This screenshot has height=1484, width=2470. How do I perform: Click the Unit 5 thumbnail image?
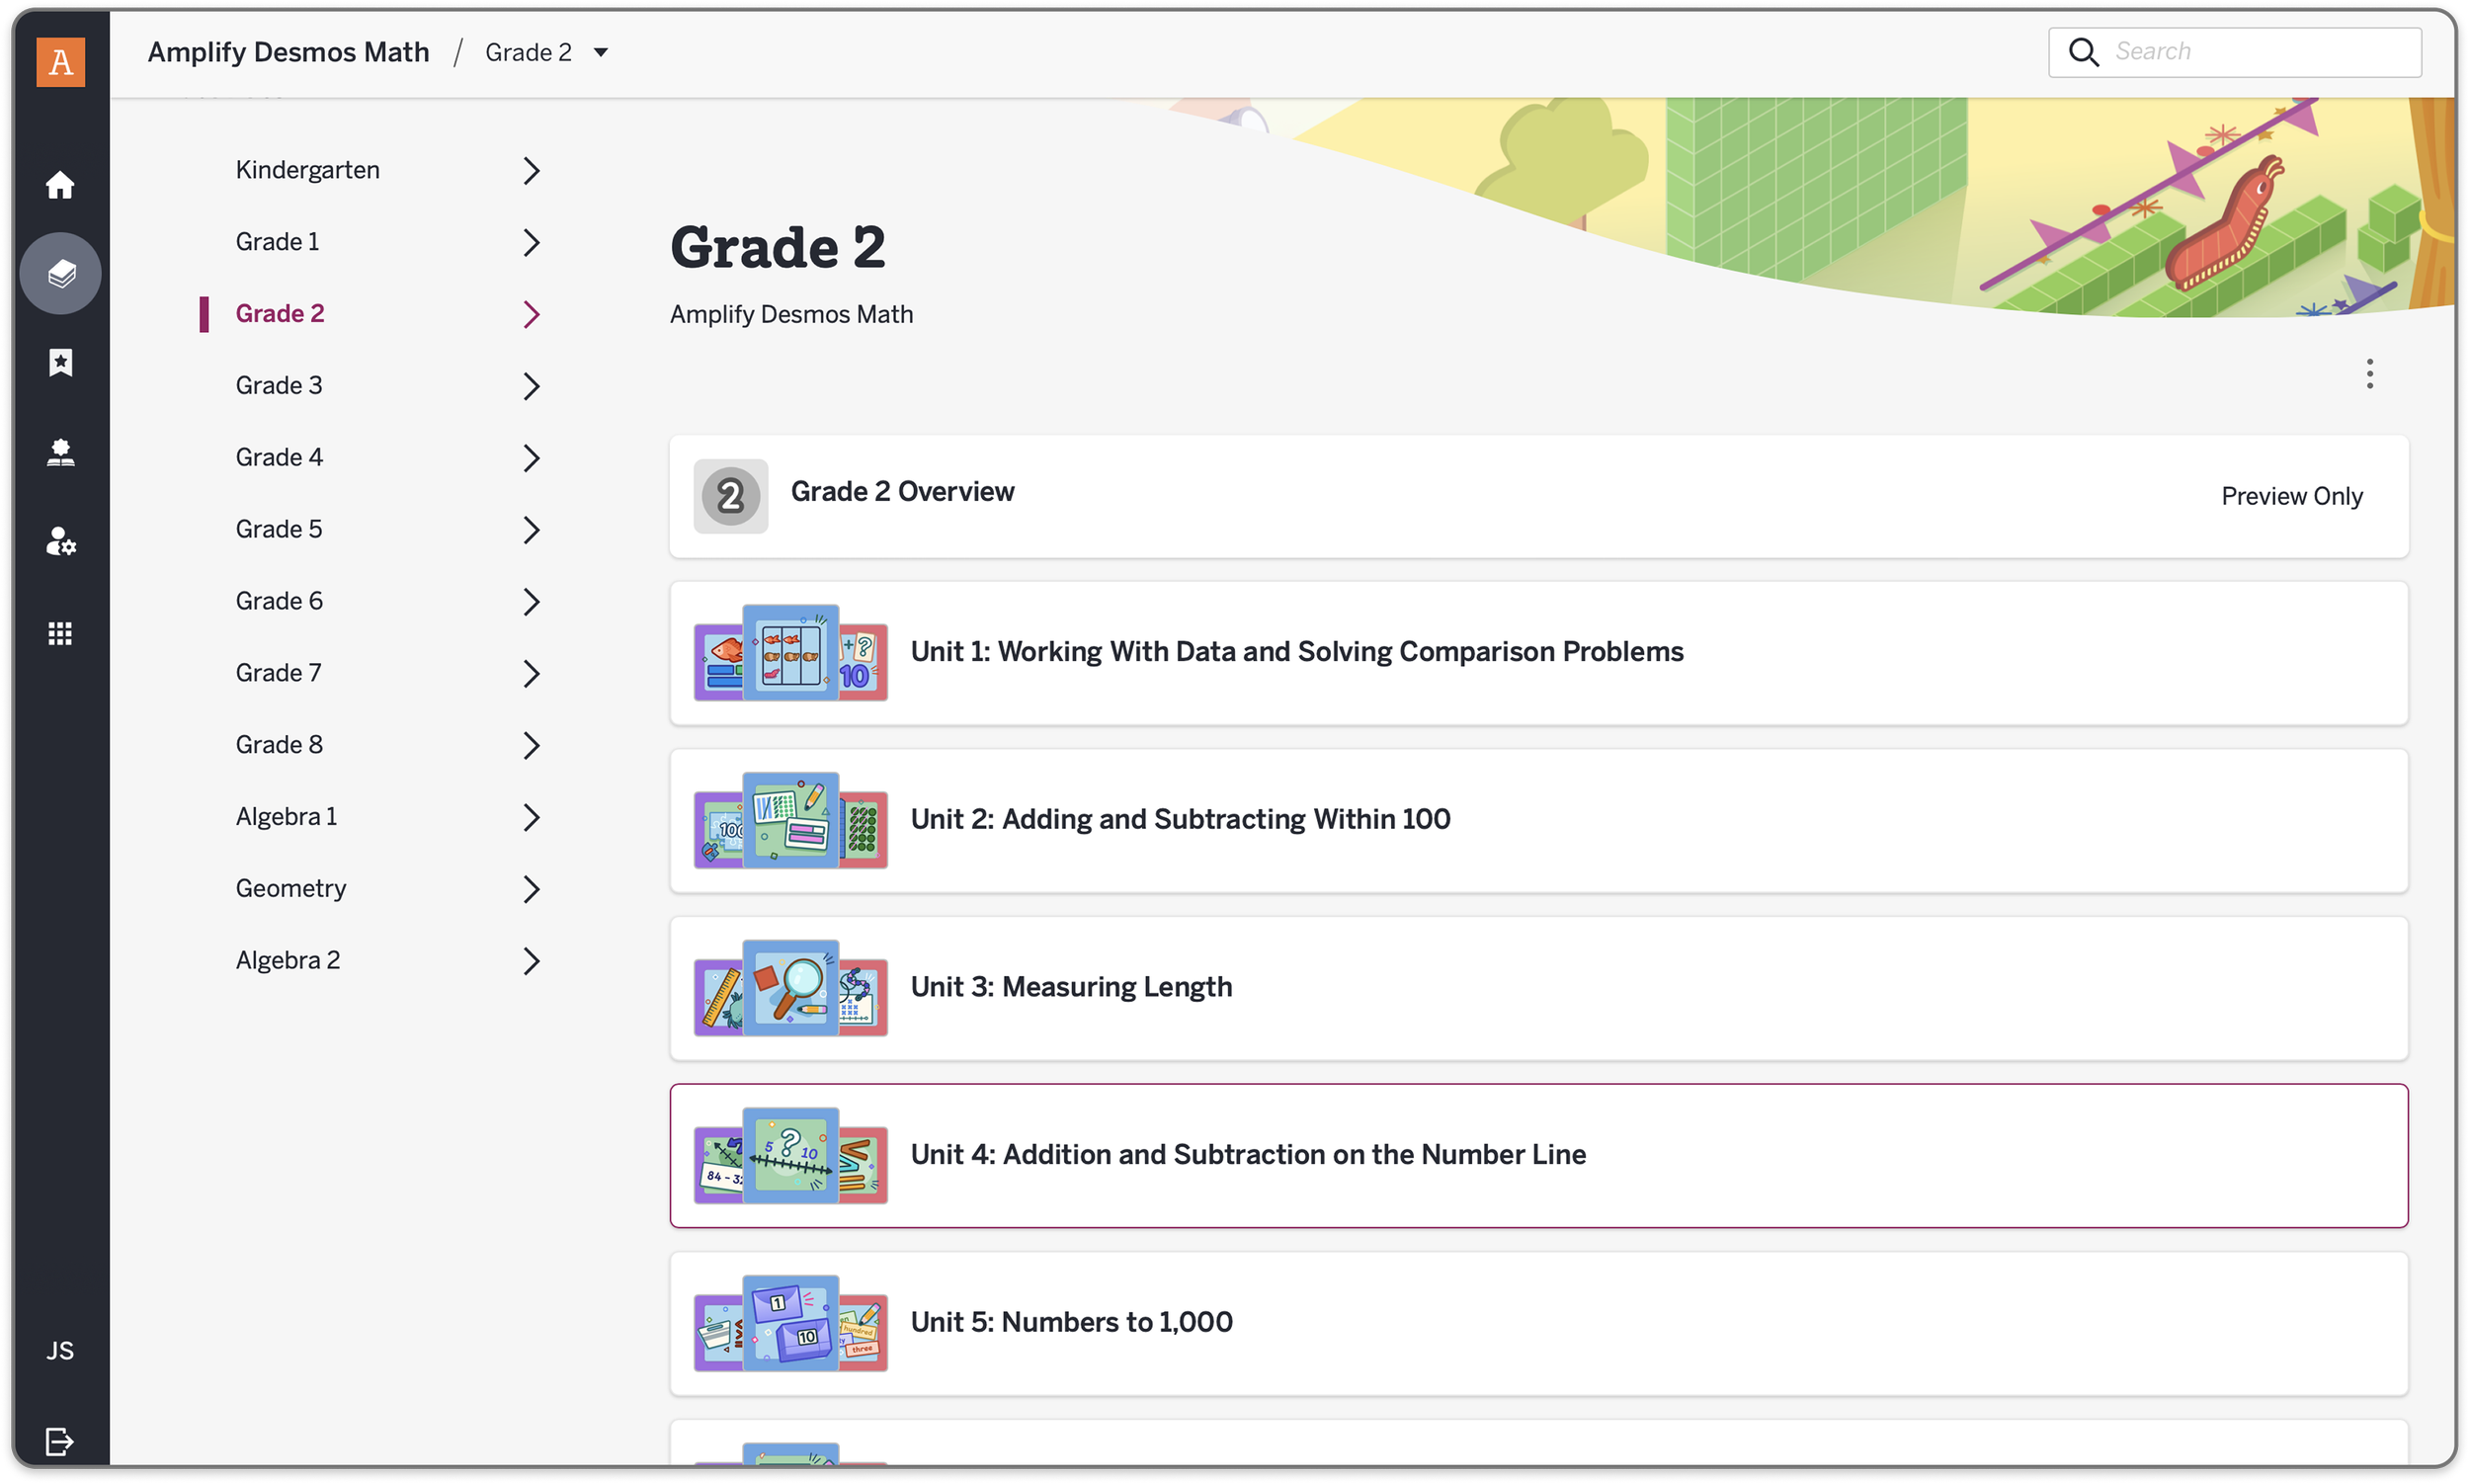coord(791,1323)
